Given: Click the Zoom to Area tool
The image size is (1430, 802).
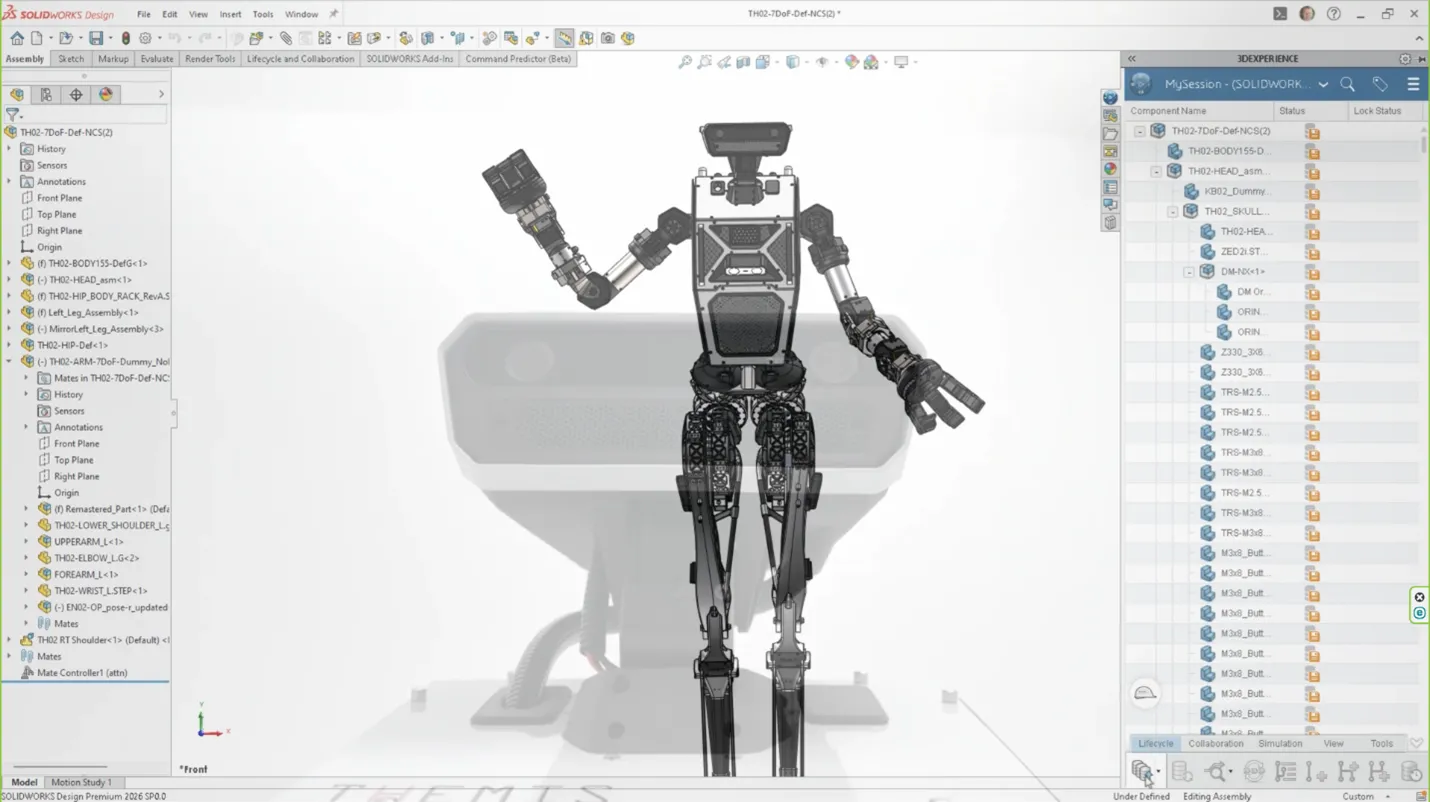Looking at the screenshot, I should click(x=704, y=62).
